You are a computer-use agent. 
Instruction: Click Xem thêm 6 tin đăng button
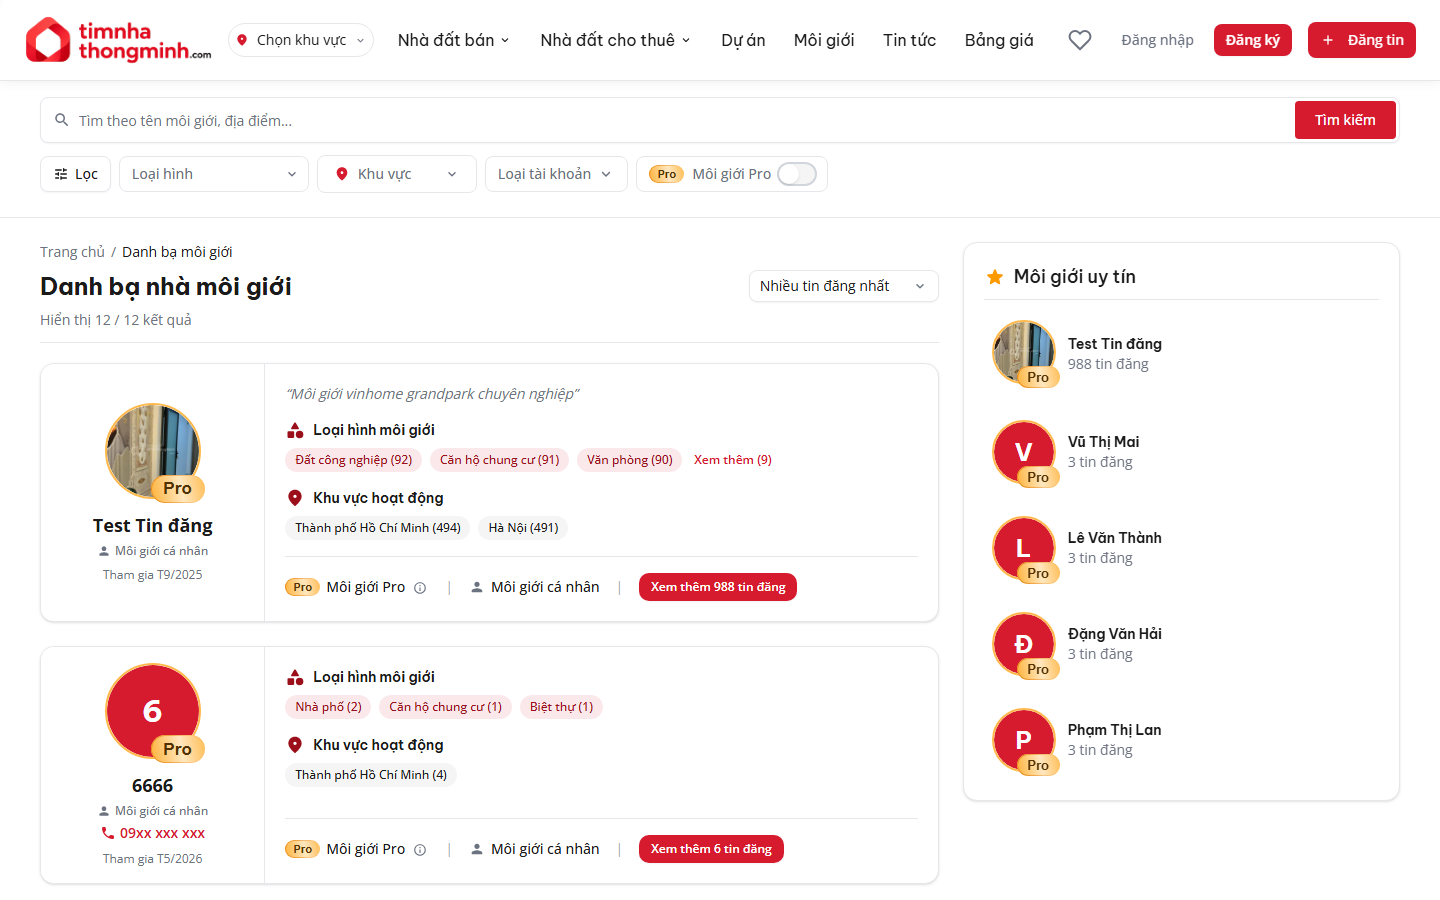(x=711, y=849)
